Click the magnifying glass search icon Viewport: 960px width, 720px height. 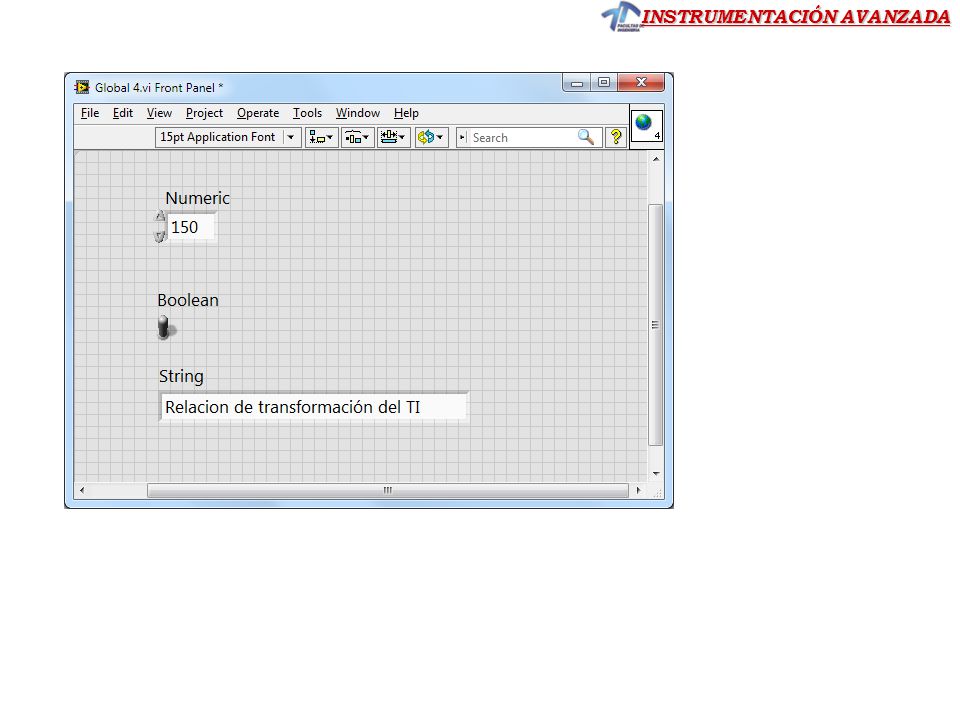click(586, 137)
